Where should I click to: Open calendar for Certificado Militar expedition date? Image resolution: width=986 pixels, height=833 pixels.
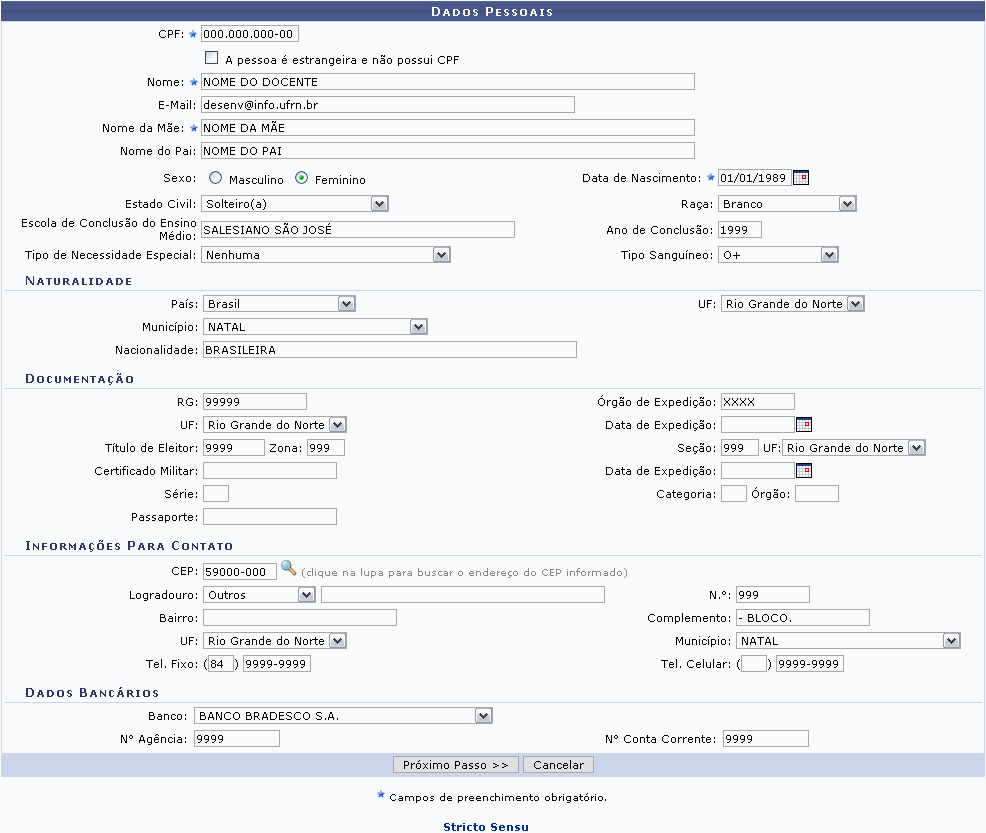pyautogui.click(x=803, y=471)
